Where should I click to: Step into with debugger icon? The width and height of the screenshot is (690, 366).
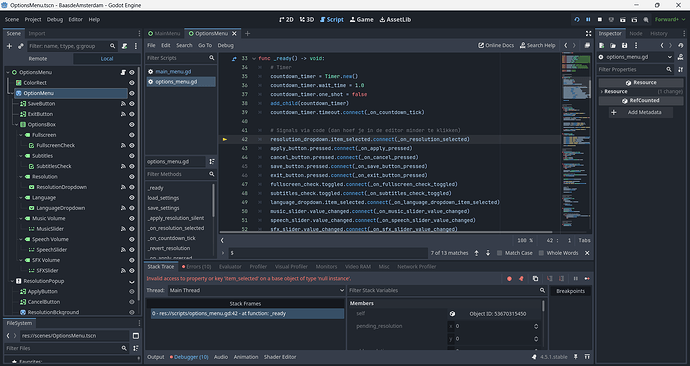point(549,278)
